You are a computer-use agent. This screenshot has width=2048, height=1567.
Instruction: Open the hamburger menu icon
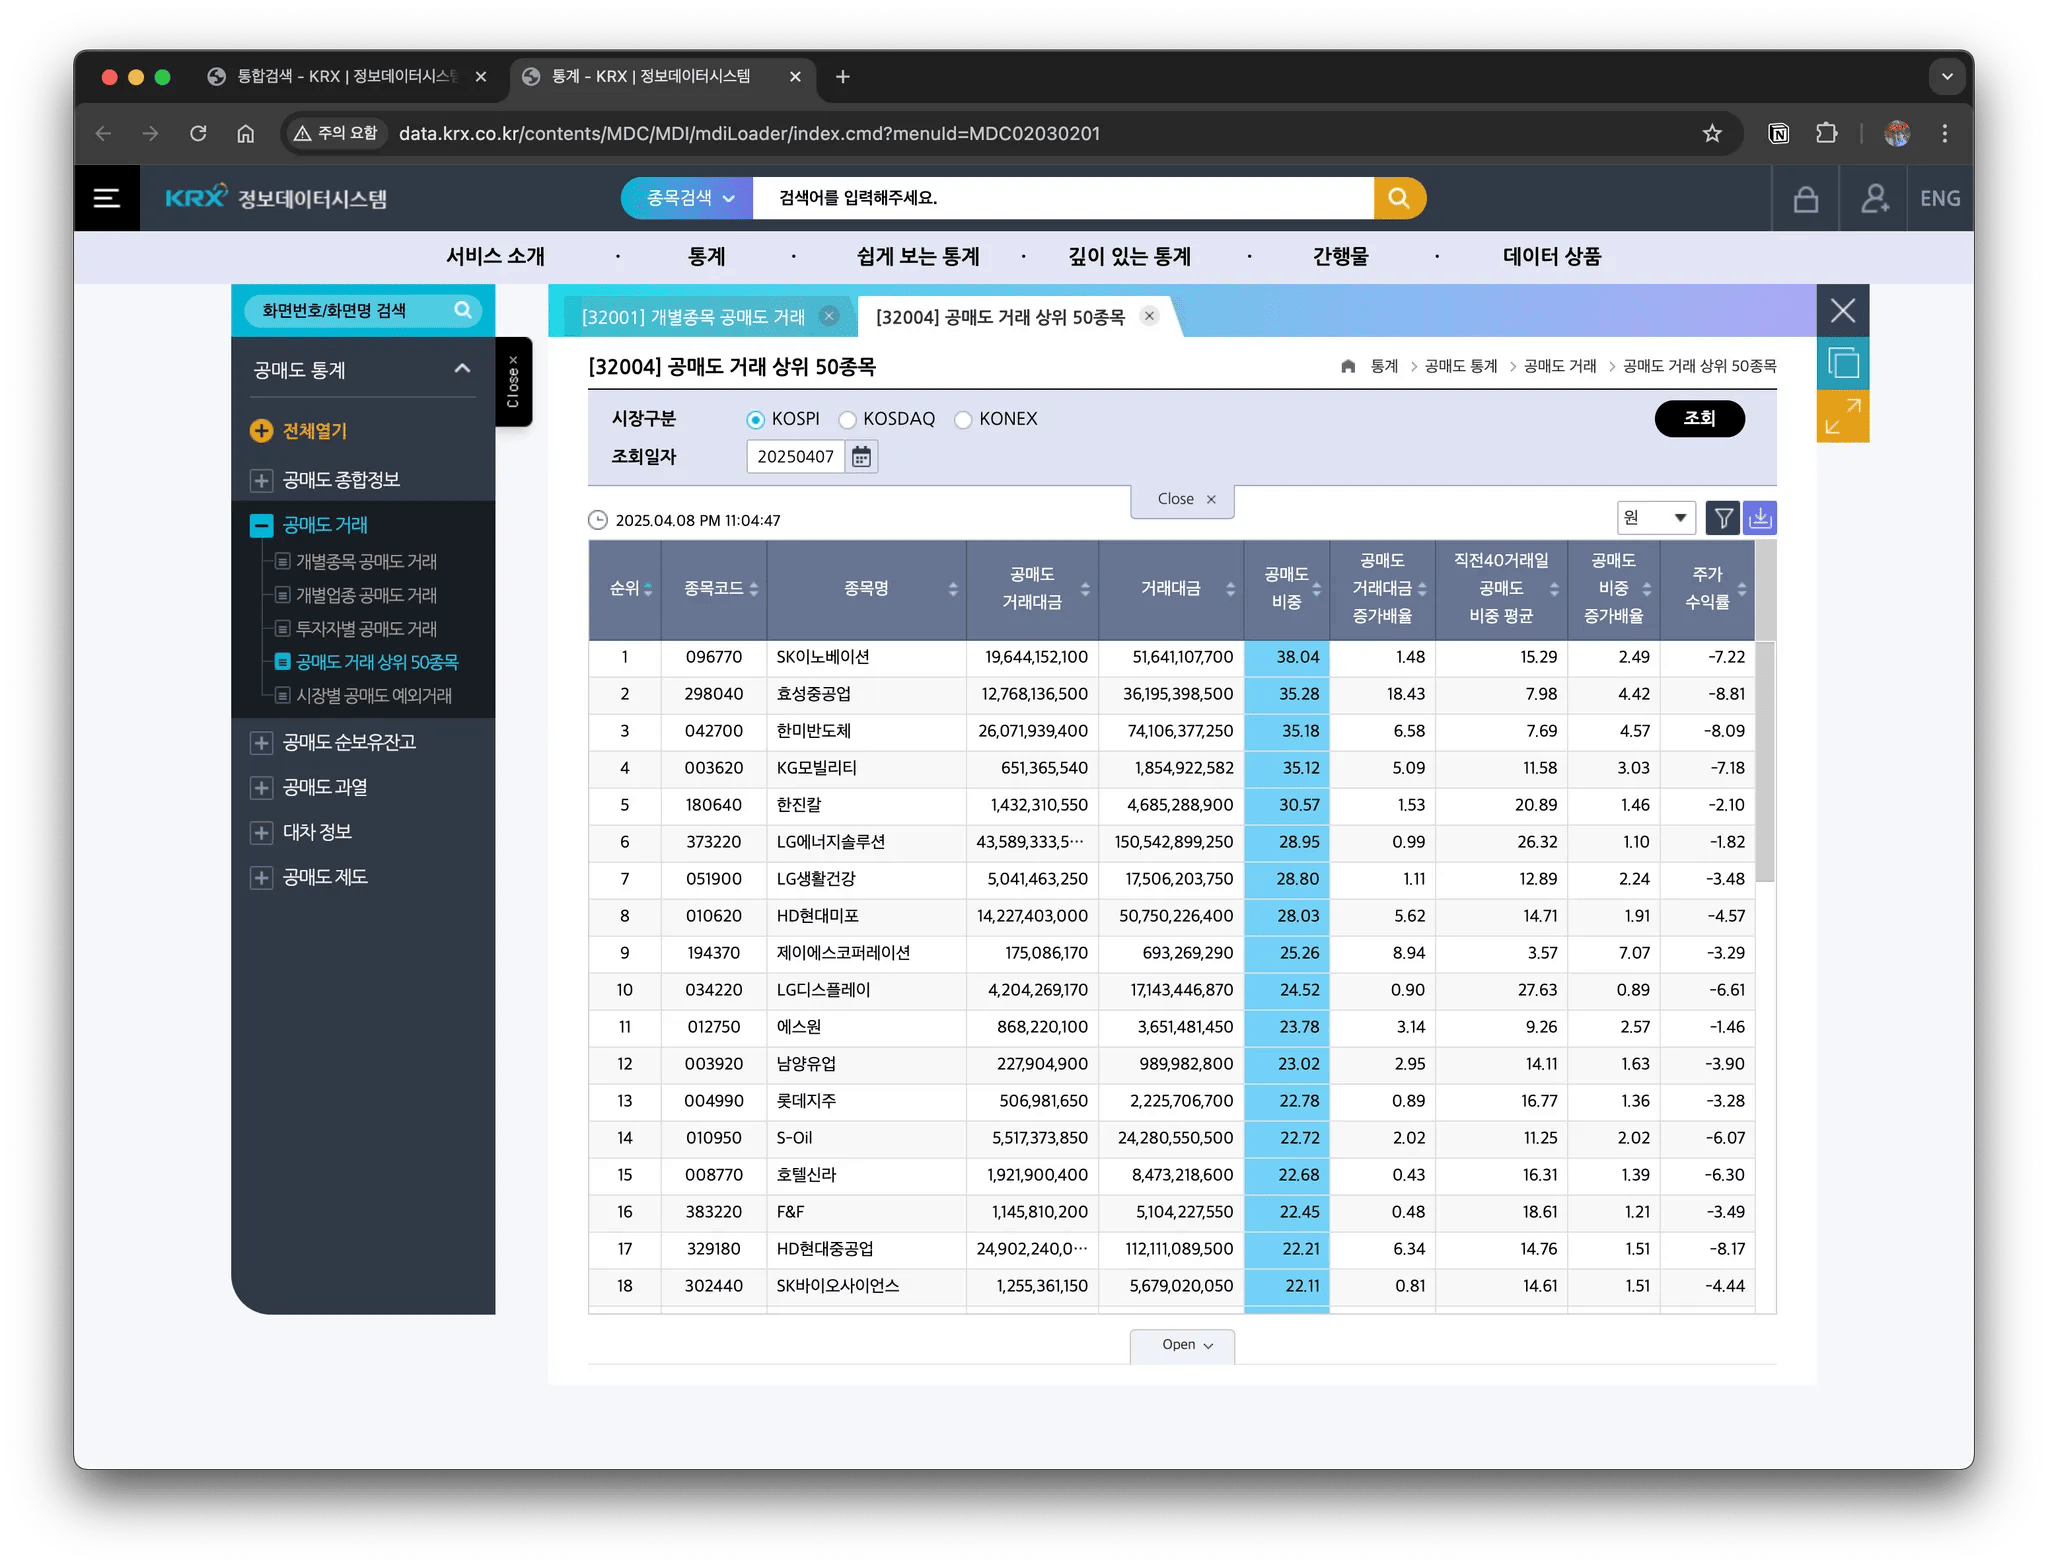pos(107,198)
